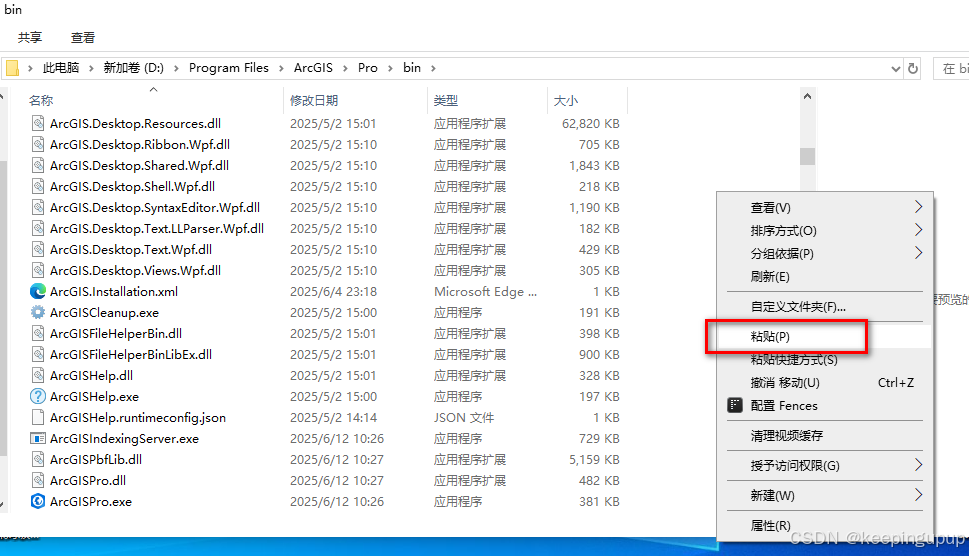
Task: Choose 自定义文件夹(F)... in context menu
Action: pyautogui.click(x=824, y=306)
